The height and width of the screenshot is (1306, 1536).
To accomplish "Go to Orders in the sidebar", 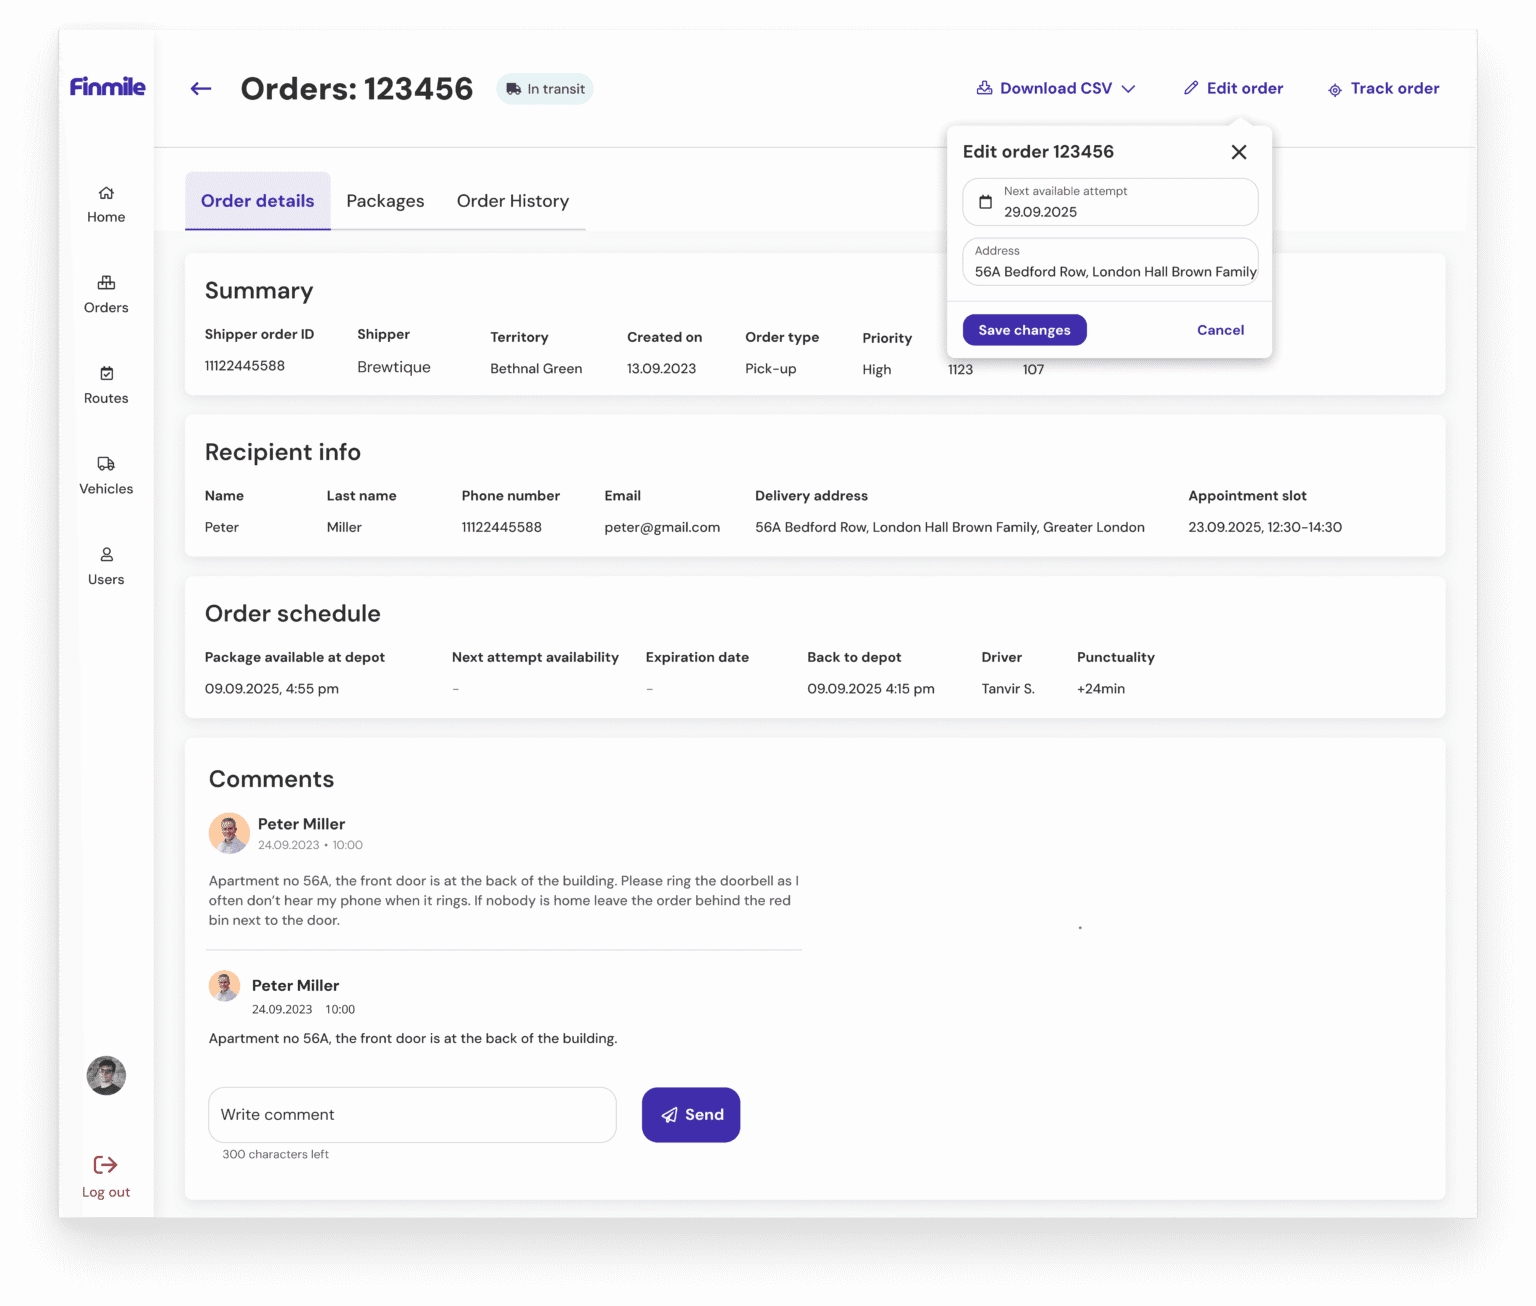I will (x=106, y=294).
